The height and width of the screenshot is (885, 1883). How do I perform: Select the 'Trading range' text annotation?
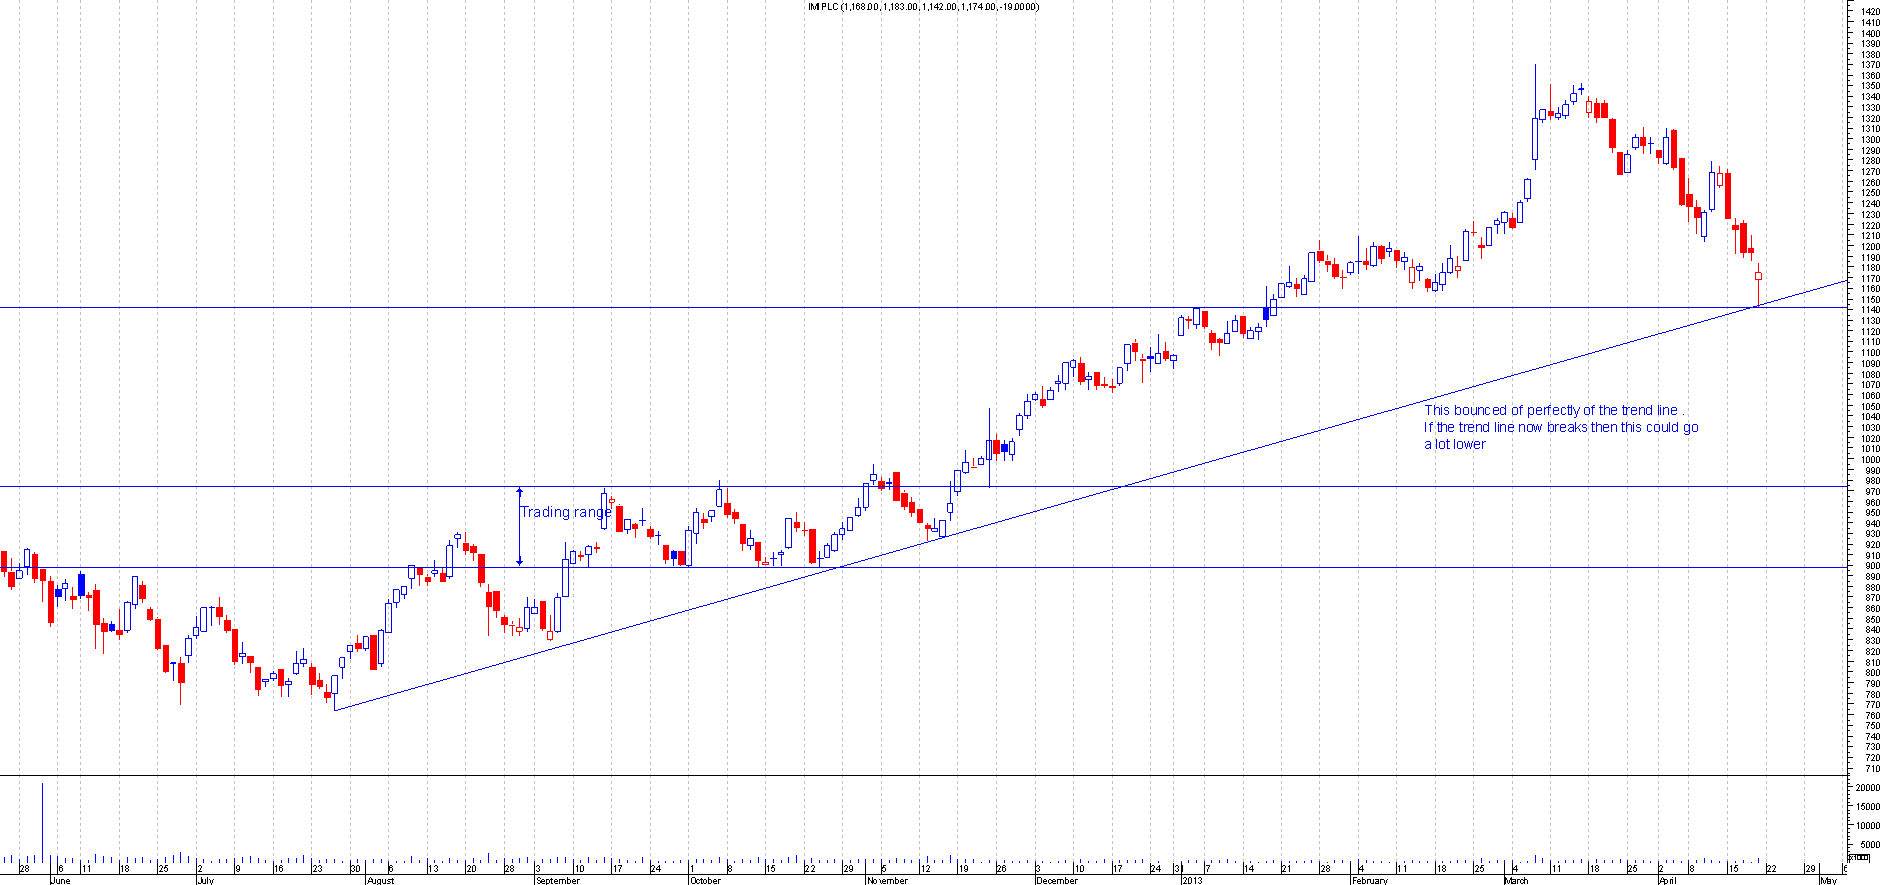565,512
